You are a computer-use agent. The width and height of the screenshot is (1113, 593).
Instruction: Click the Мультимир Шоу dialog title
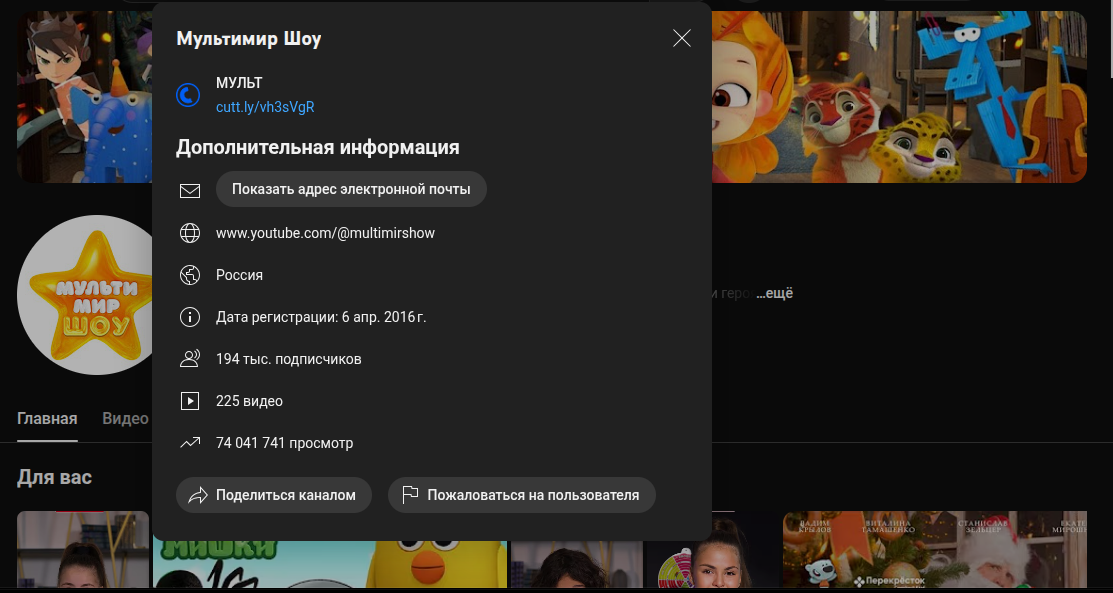click(x=248, y=38)
